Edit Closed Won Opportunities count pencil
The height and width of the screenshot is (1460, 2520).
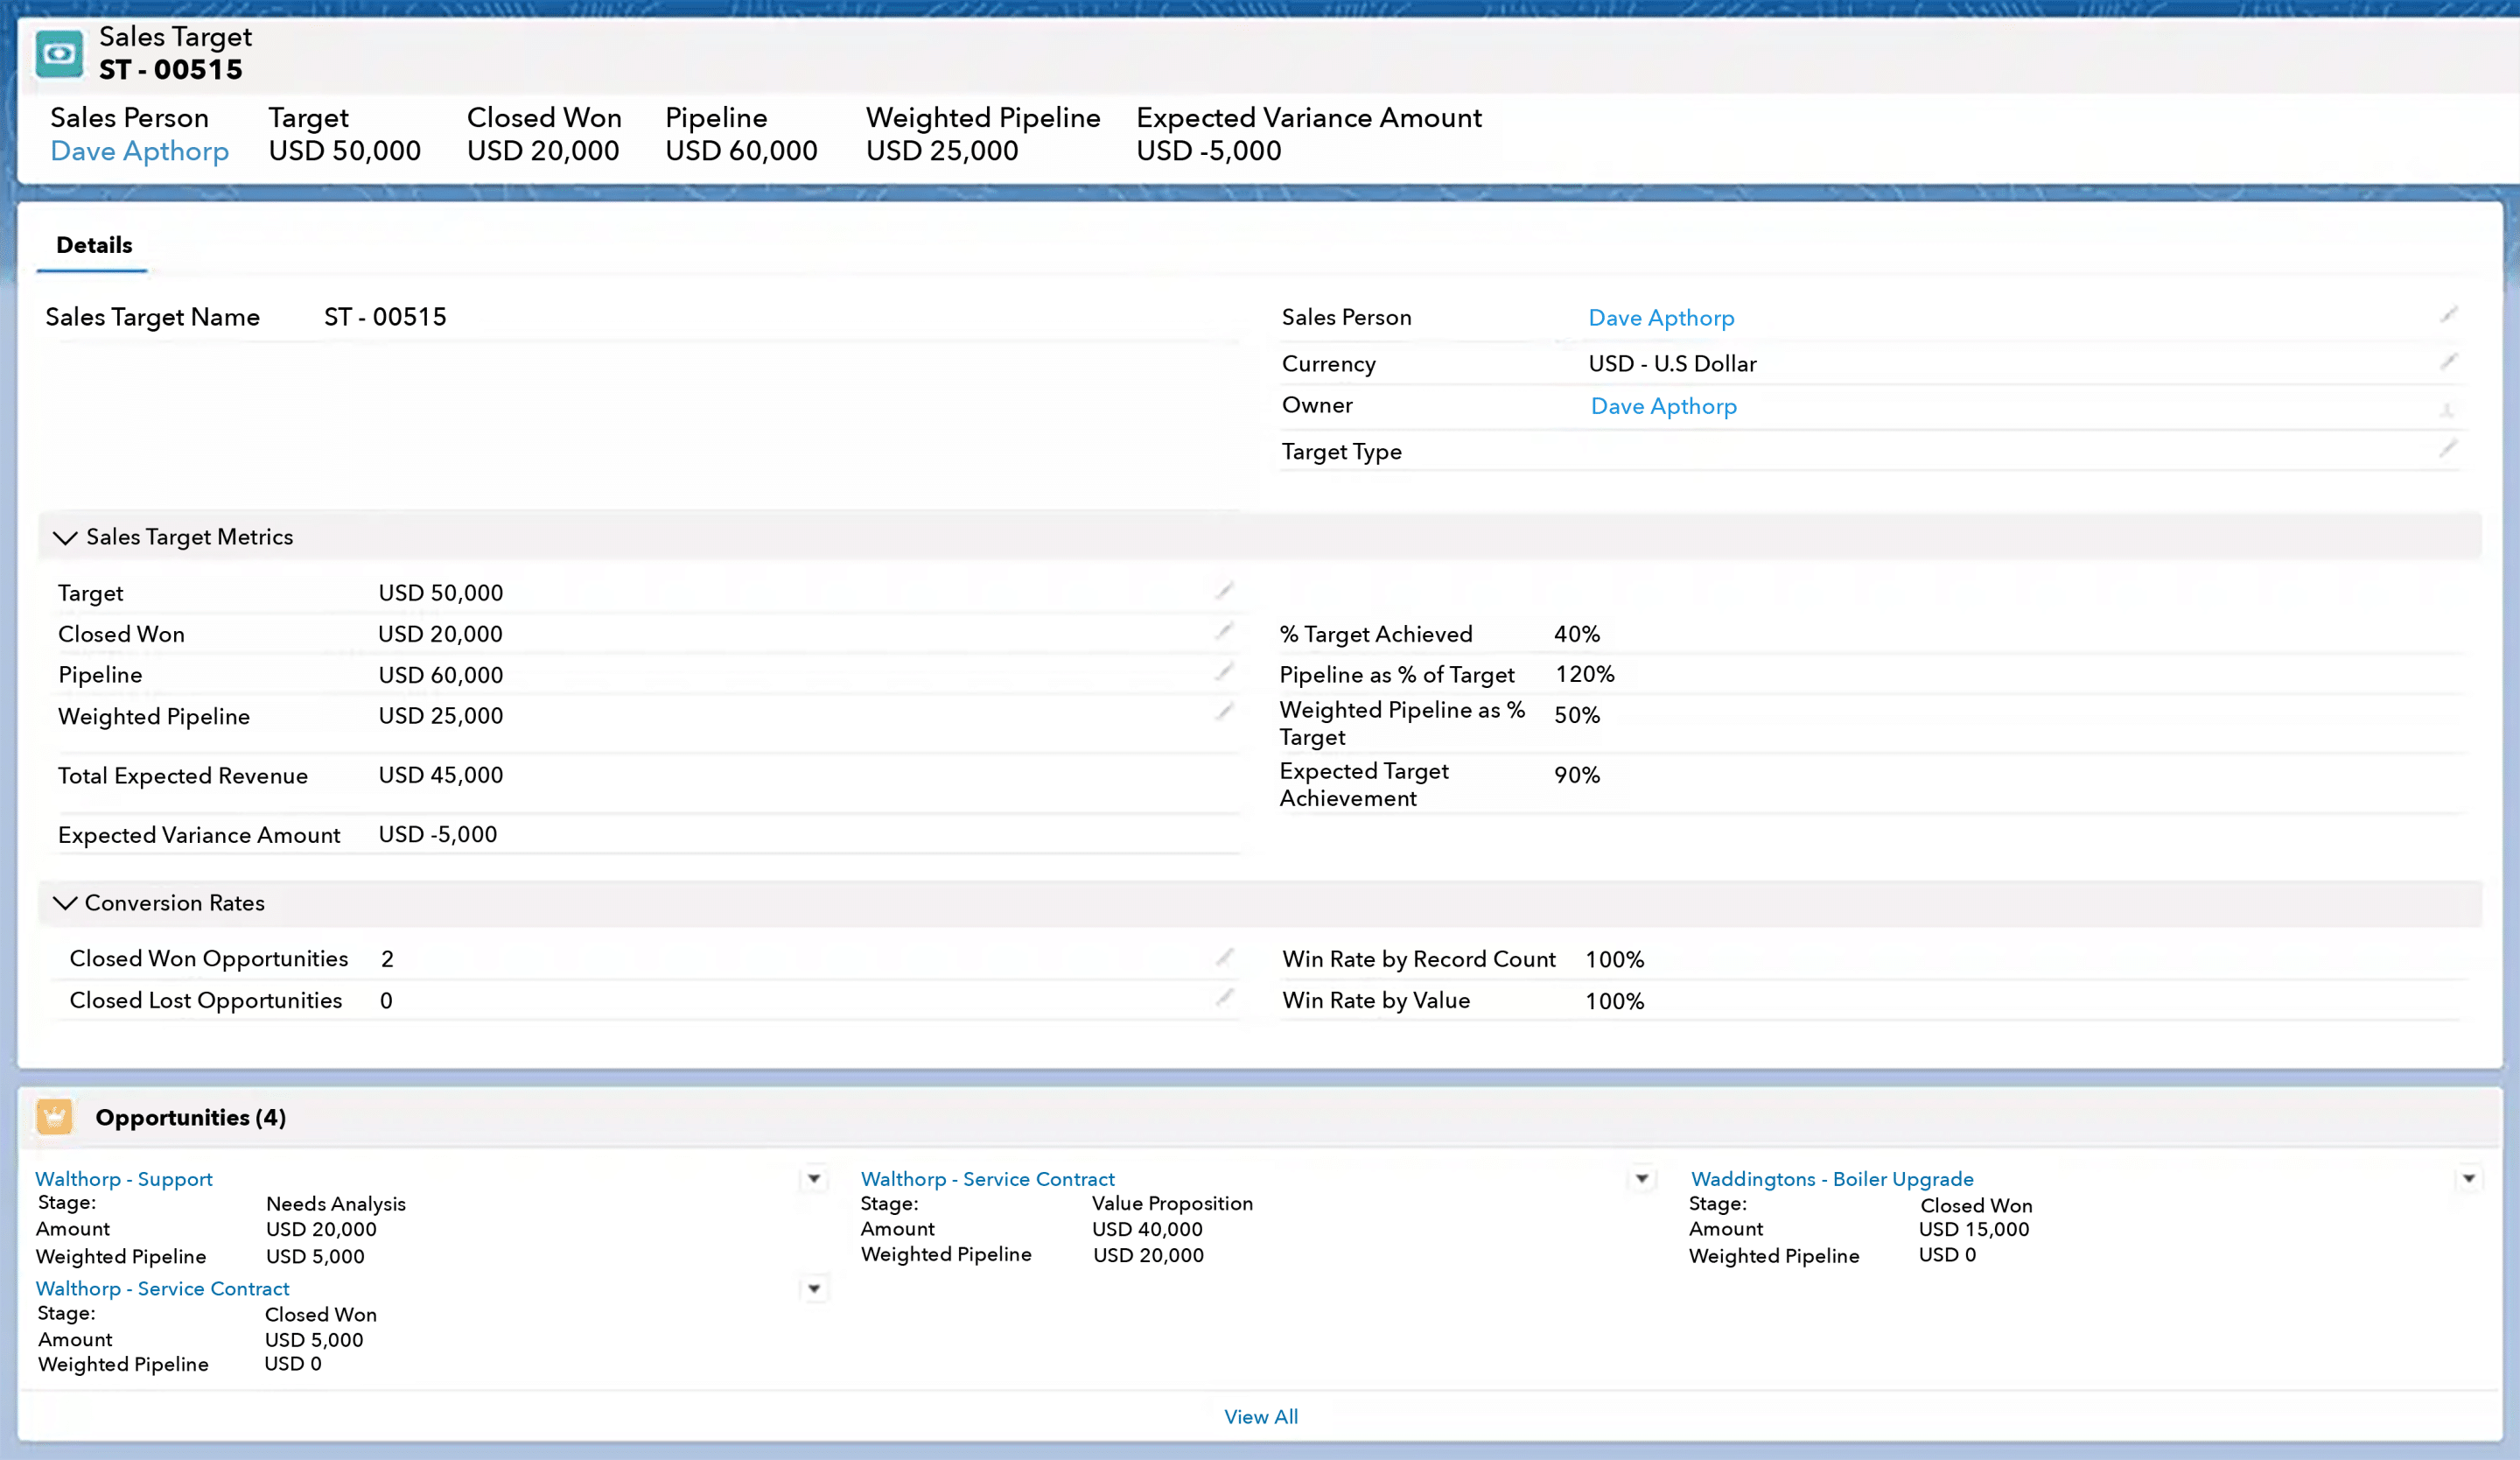pyautogui.click(x=1224, y=958)
